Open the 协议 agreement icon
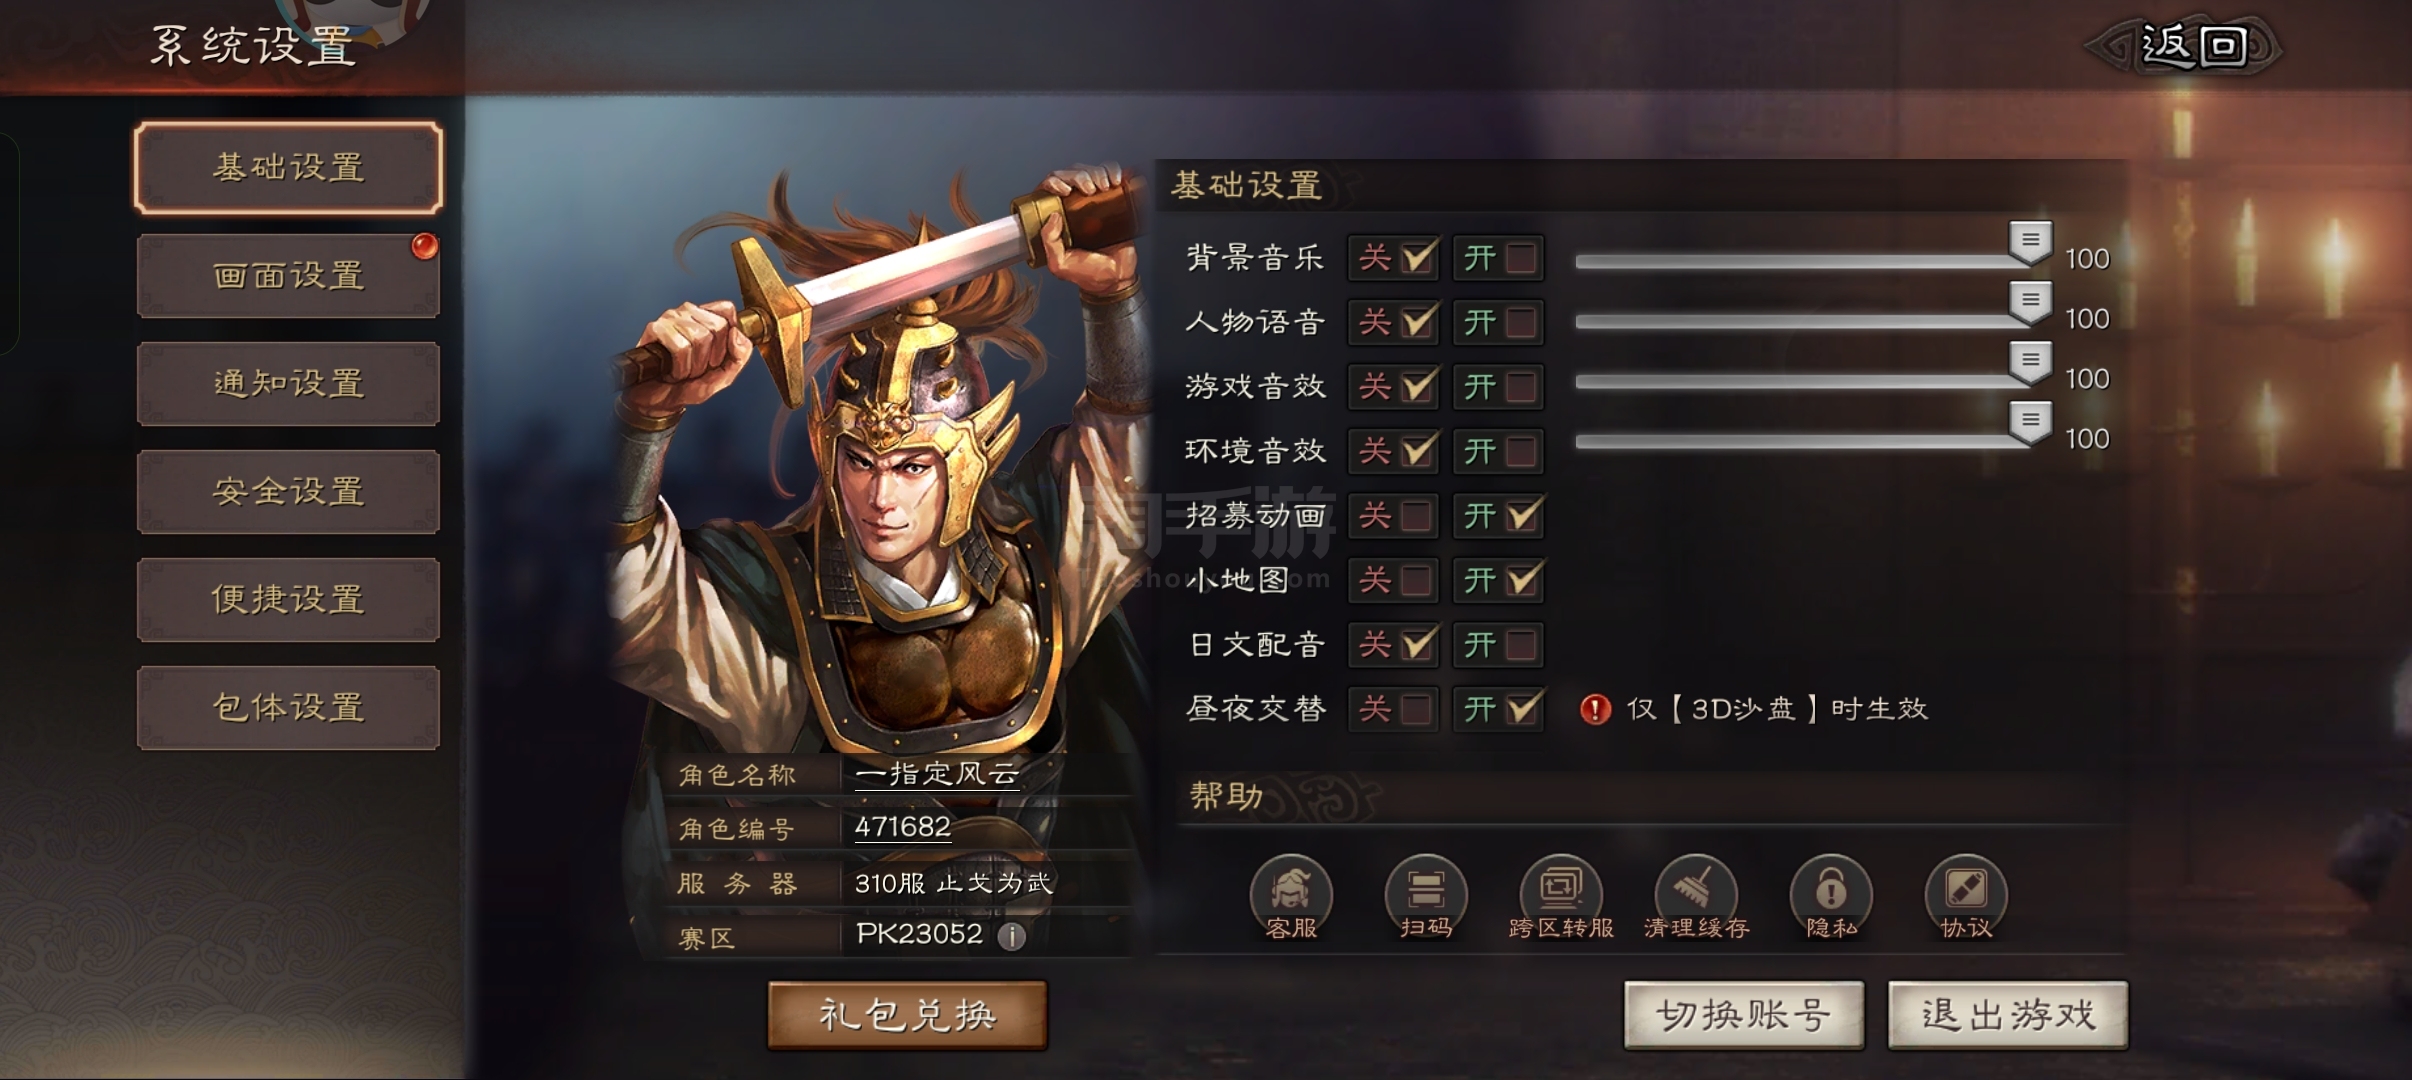The image size is (2412, 1080). 1966,897
